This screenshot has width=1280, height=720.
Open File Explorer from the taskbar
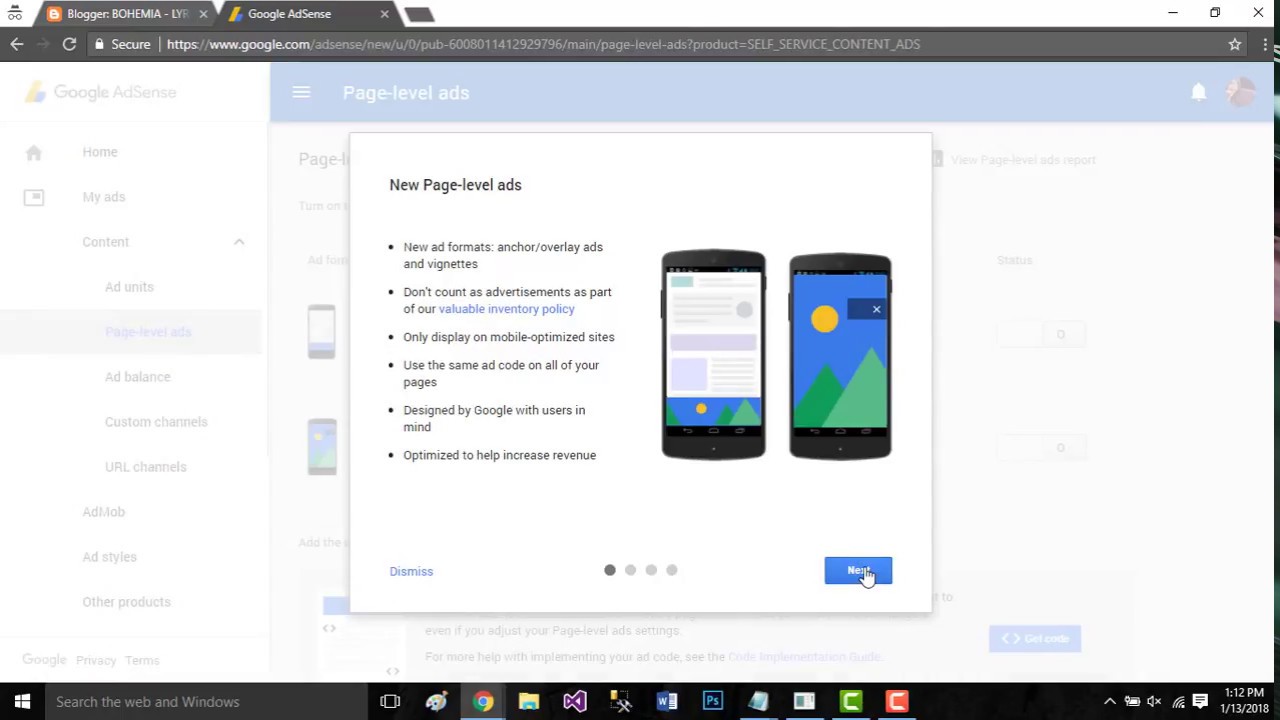point(529,702)
